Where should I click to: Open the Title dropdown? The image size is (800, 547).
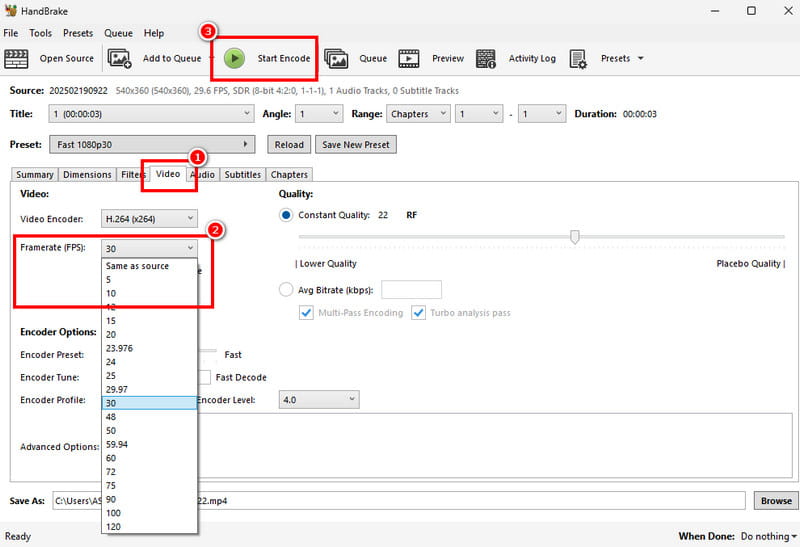(x=152, y=114)
